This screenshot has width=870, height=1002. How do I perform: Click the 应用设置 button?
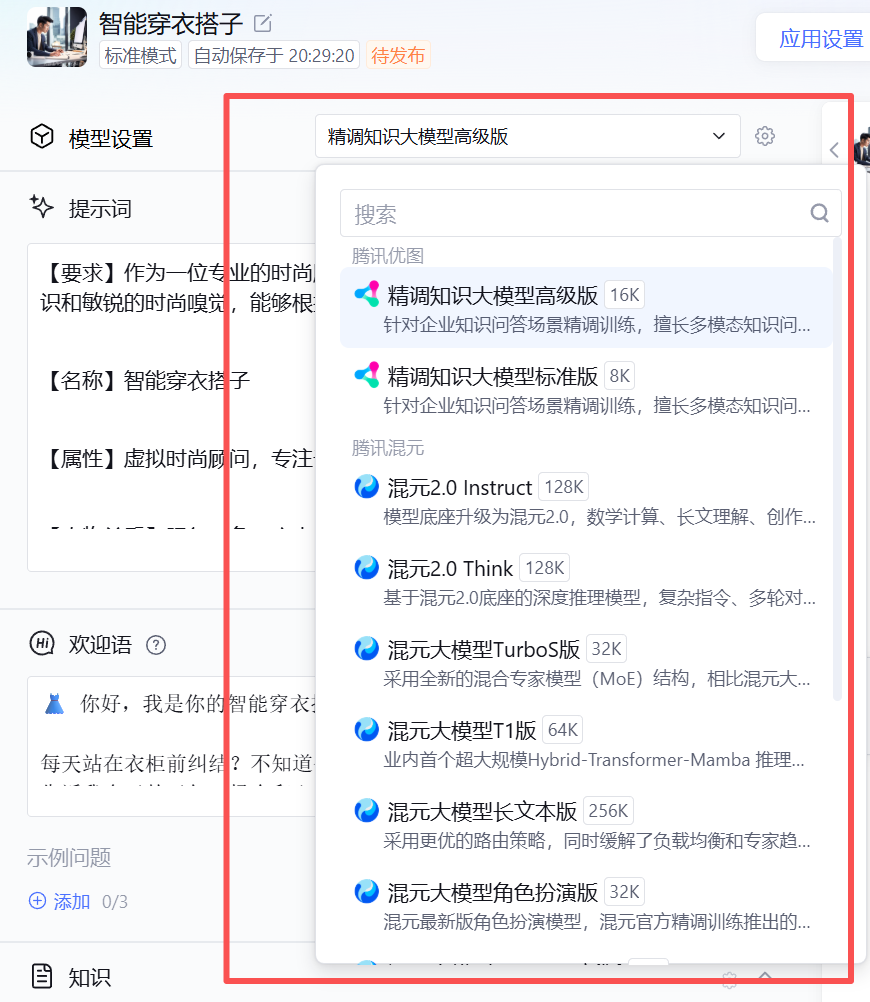click(x=821, y=38)
